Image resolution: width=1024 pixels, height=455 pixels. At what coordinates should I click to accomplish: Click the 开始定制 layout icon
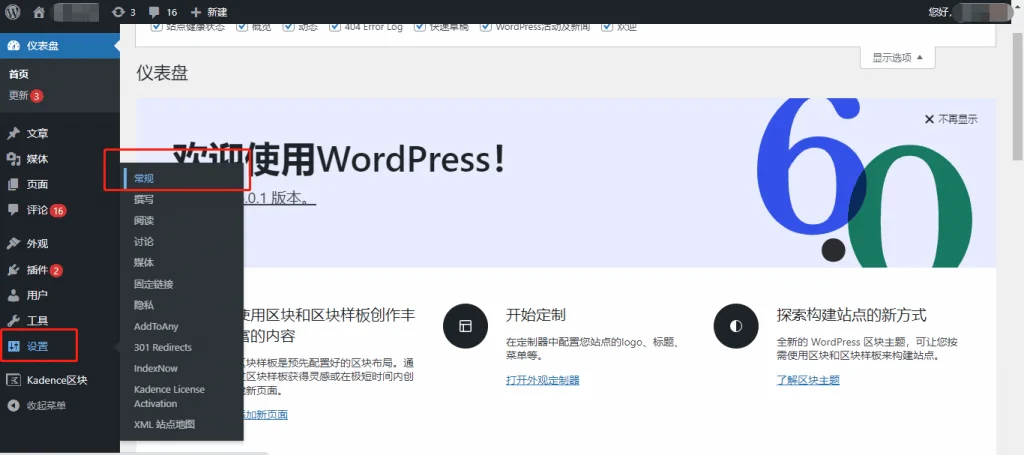(x=465, y=326)
